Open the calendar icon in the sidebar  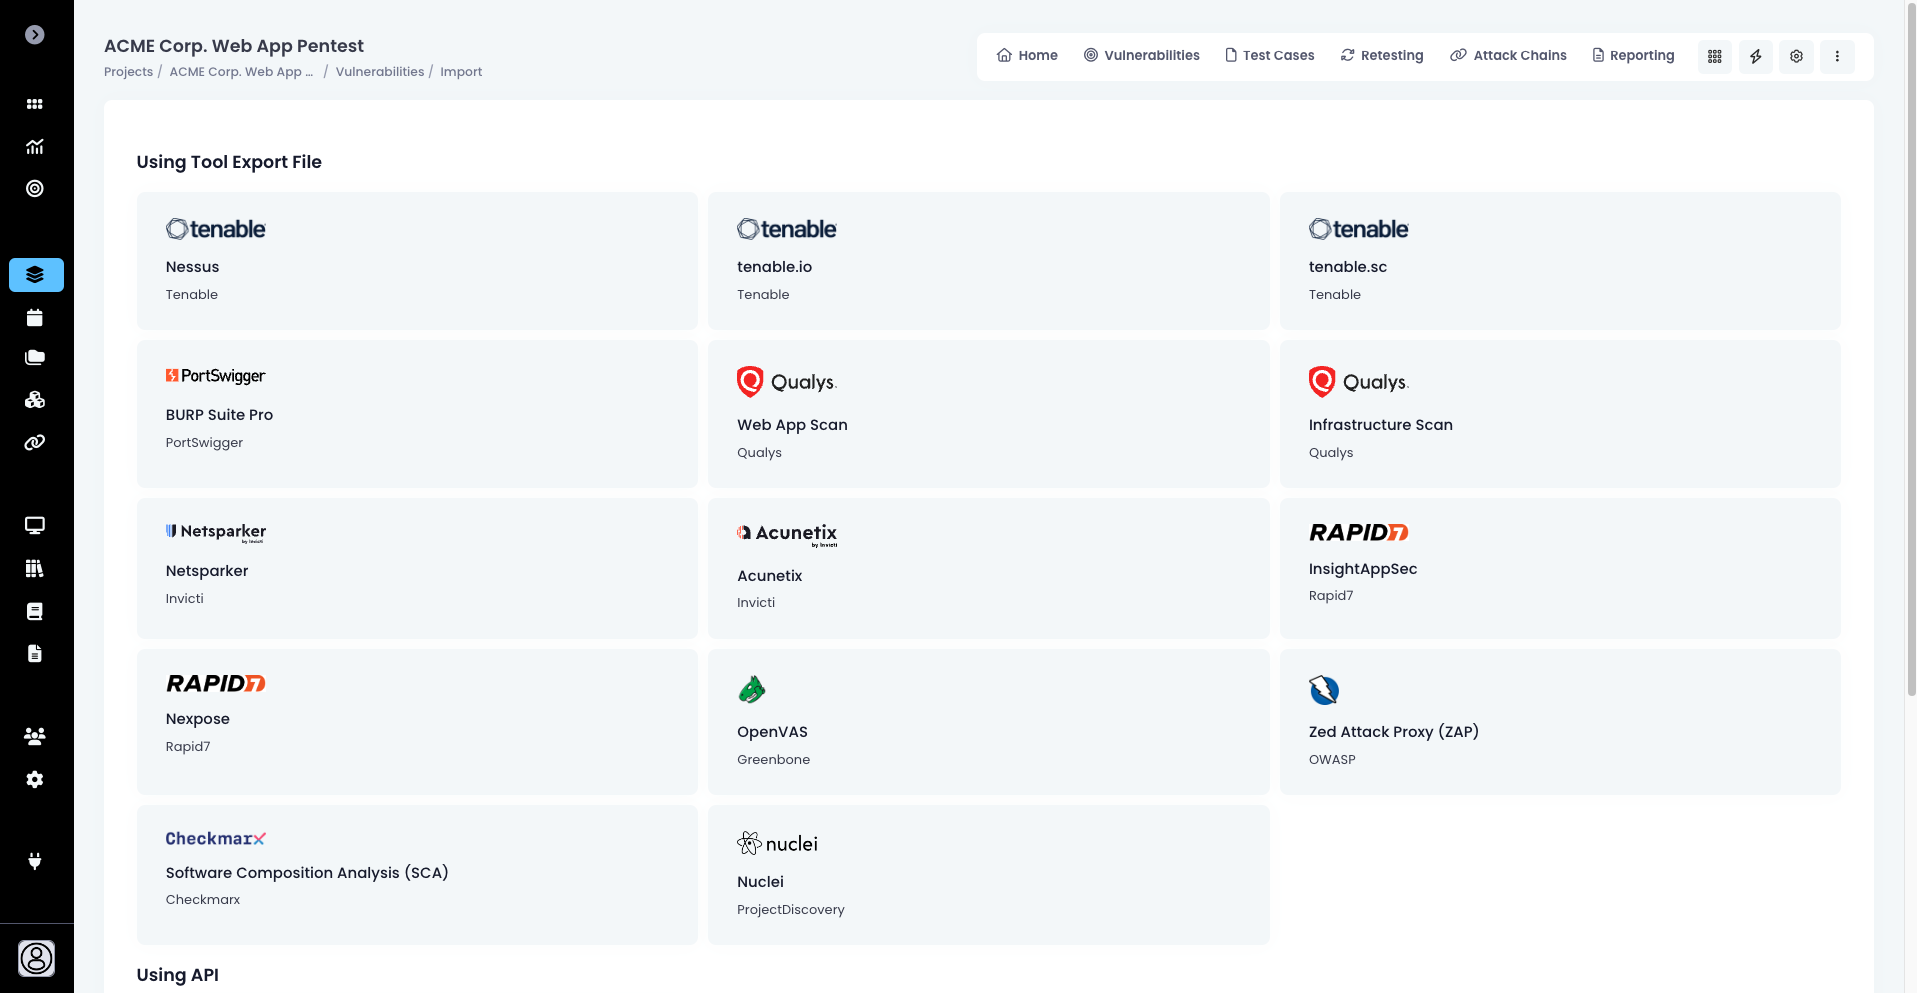(35, 318)
